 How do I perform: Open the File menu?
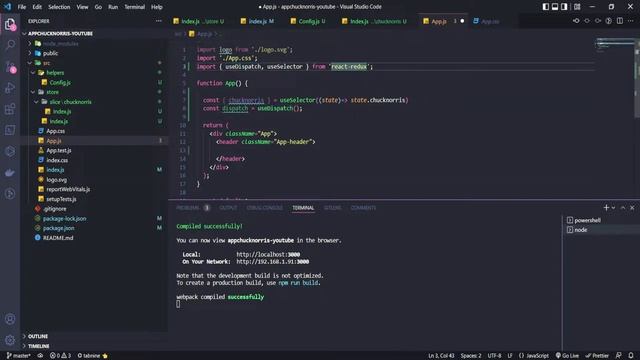[x=22, y=7]
